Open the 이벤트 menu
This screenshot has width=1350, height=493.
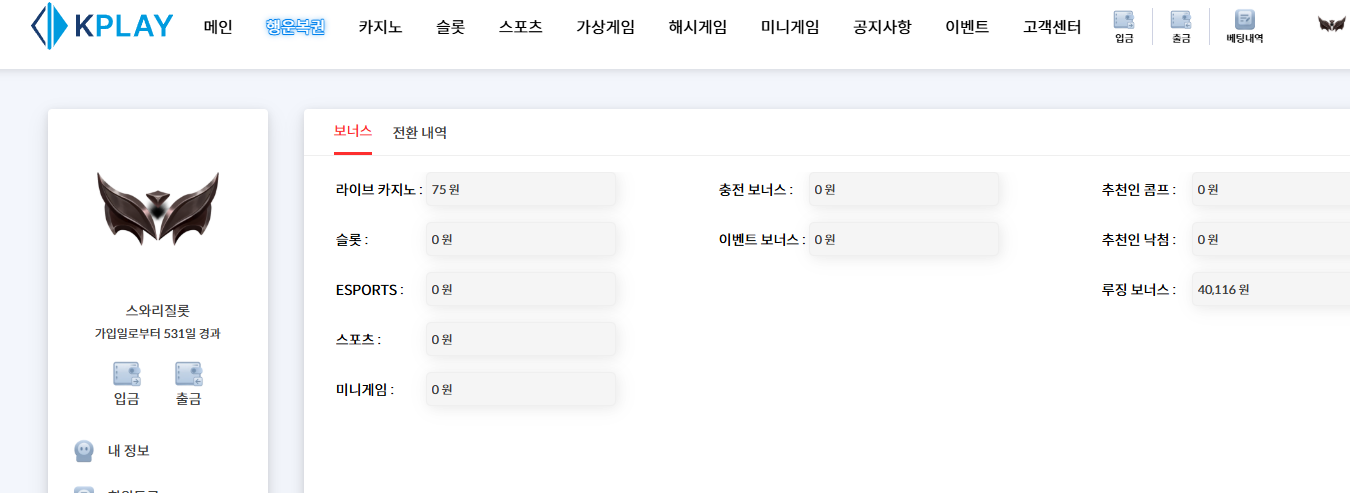coord(967,27)
